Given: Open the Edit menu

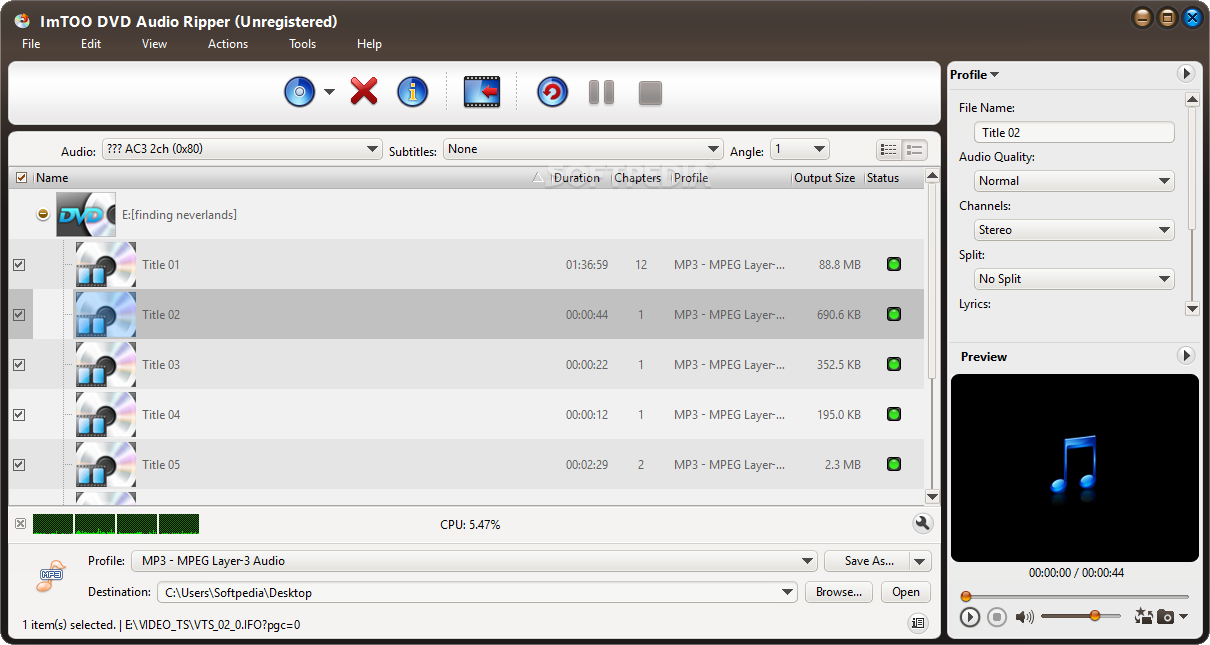Looking at the screenshot, I should [91, 44].
